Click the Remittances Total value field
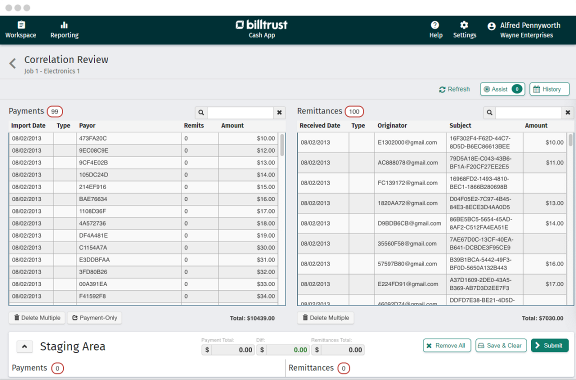 coord(343,350)
